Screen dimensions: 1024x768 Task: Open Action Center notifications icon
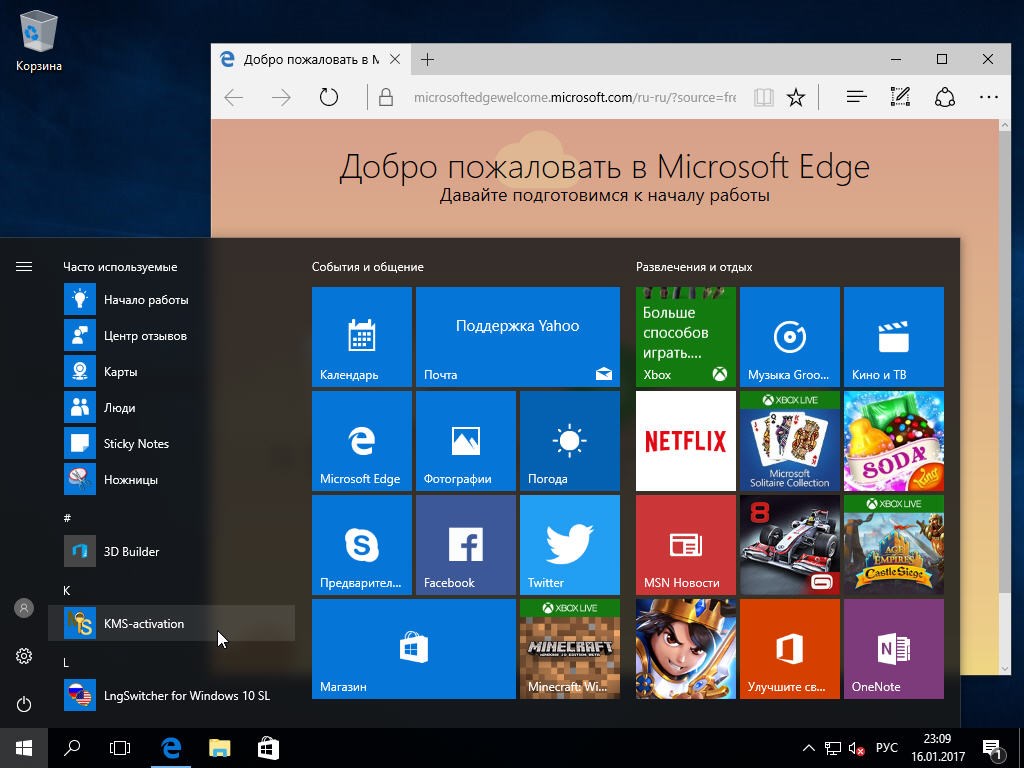coord(993,748)
